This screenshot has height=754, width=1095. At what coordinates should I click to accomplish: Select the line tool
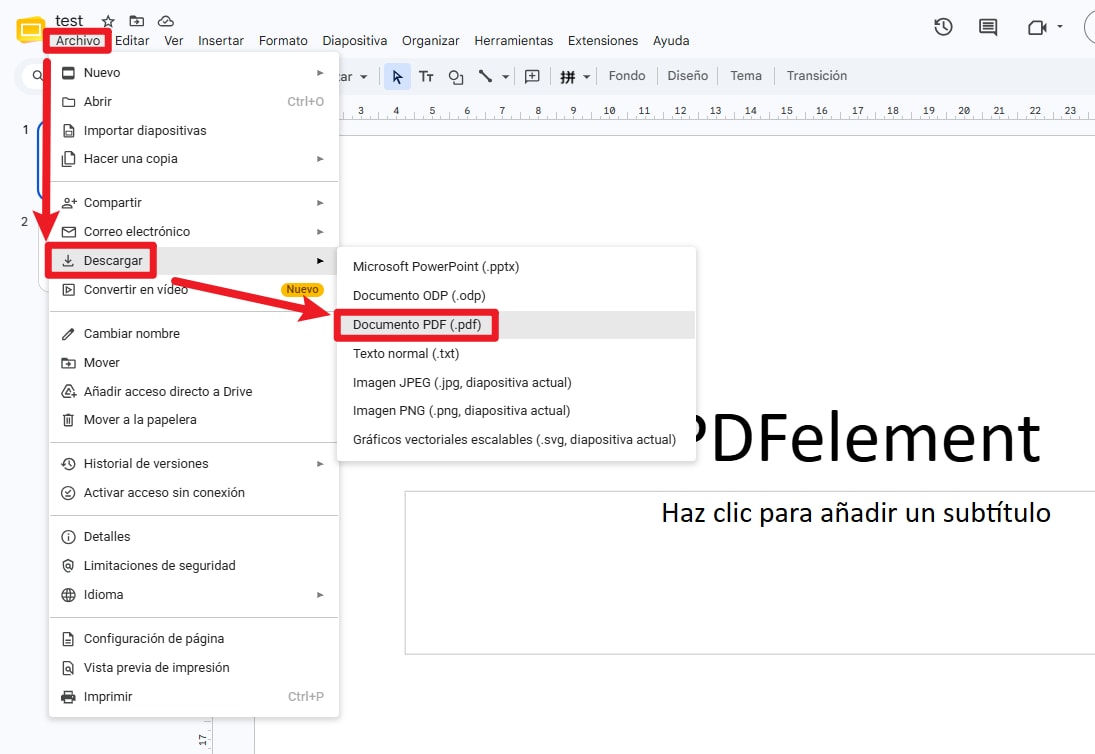pyautogui.click(x=485, y=76)
